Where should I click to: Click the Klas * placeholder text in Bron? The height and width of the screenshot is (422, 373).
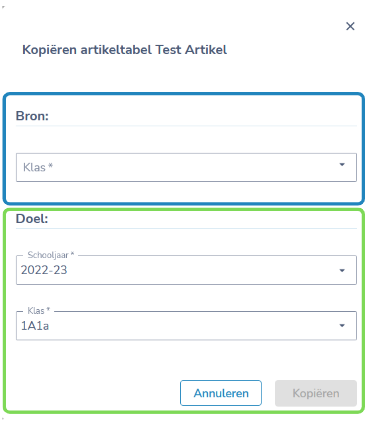[38, 167]
